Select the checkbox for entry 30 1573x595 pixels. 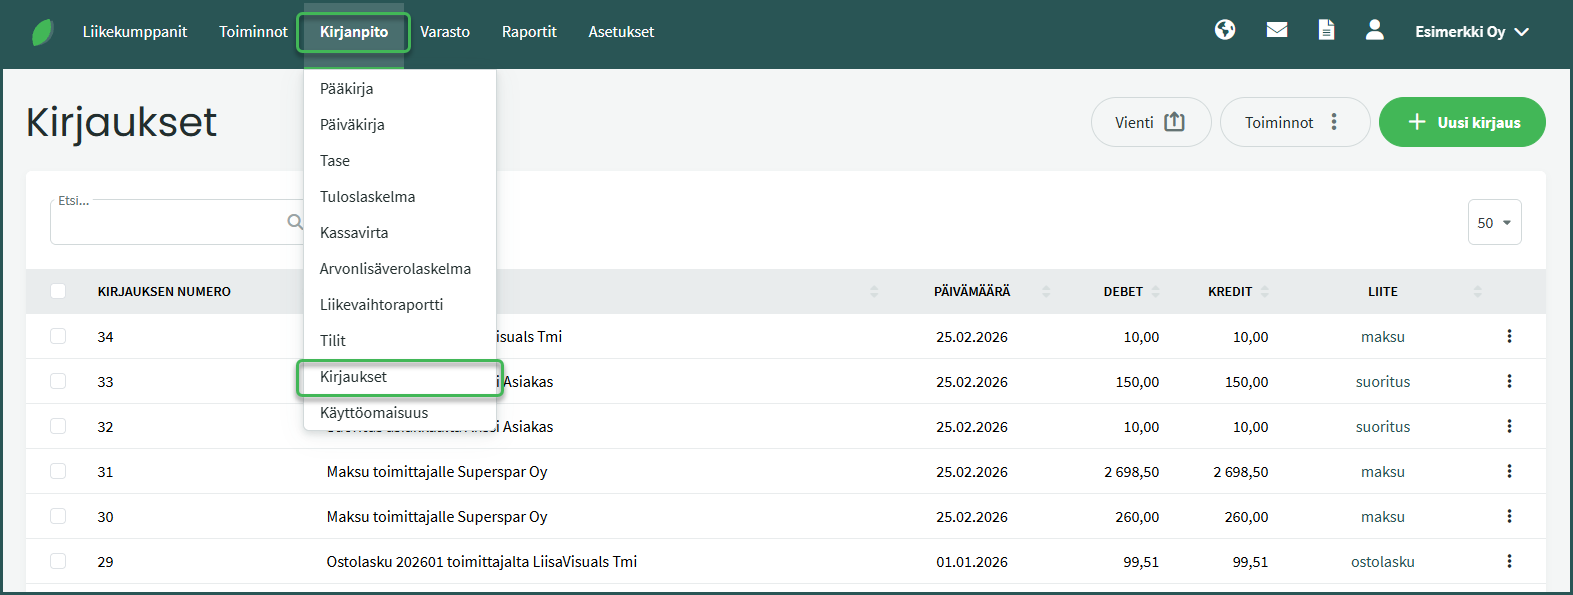coord(58,516)
